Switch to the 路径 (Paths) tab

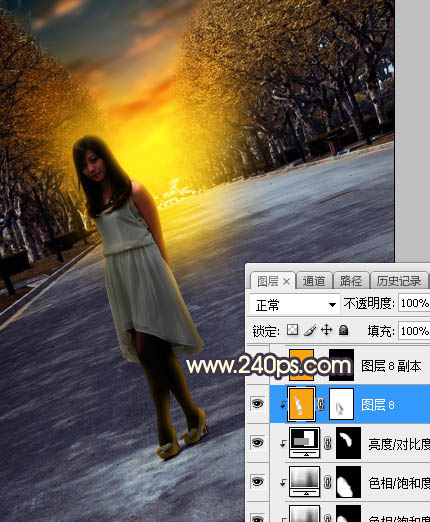(351, 281)
